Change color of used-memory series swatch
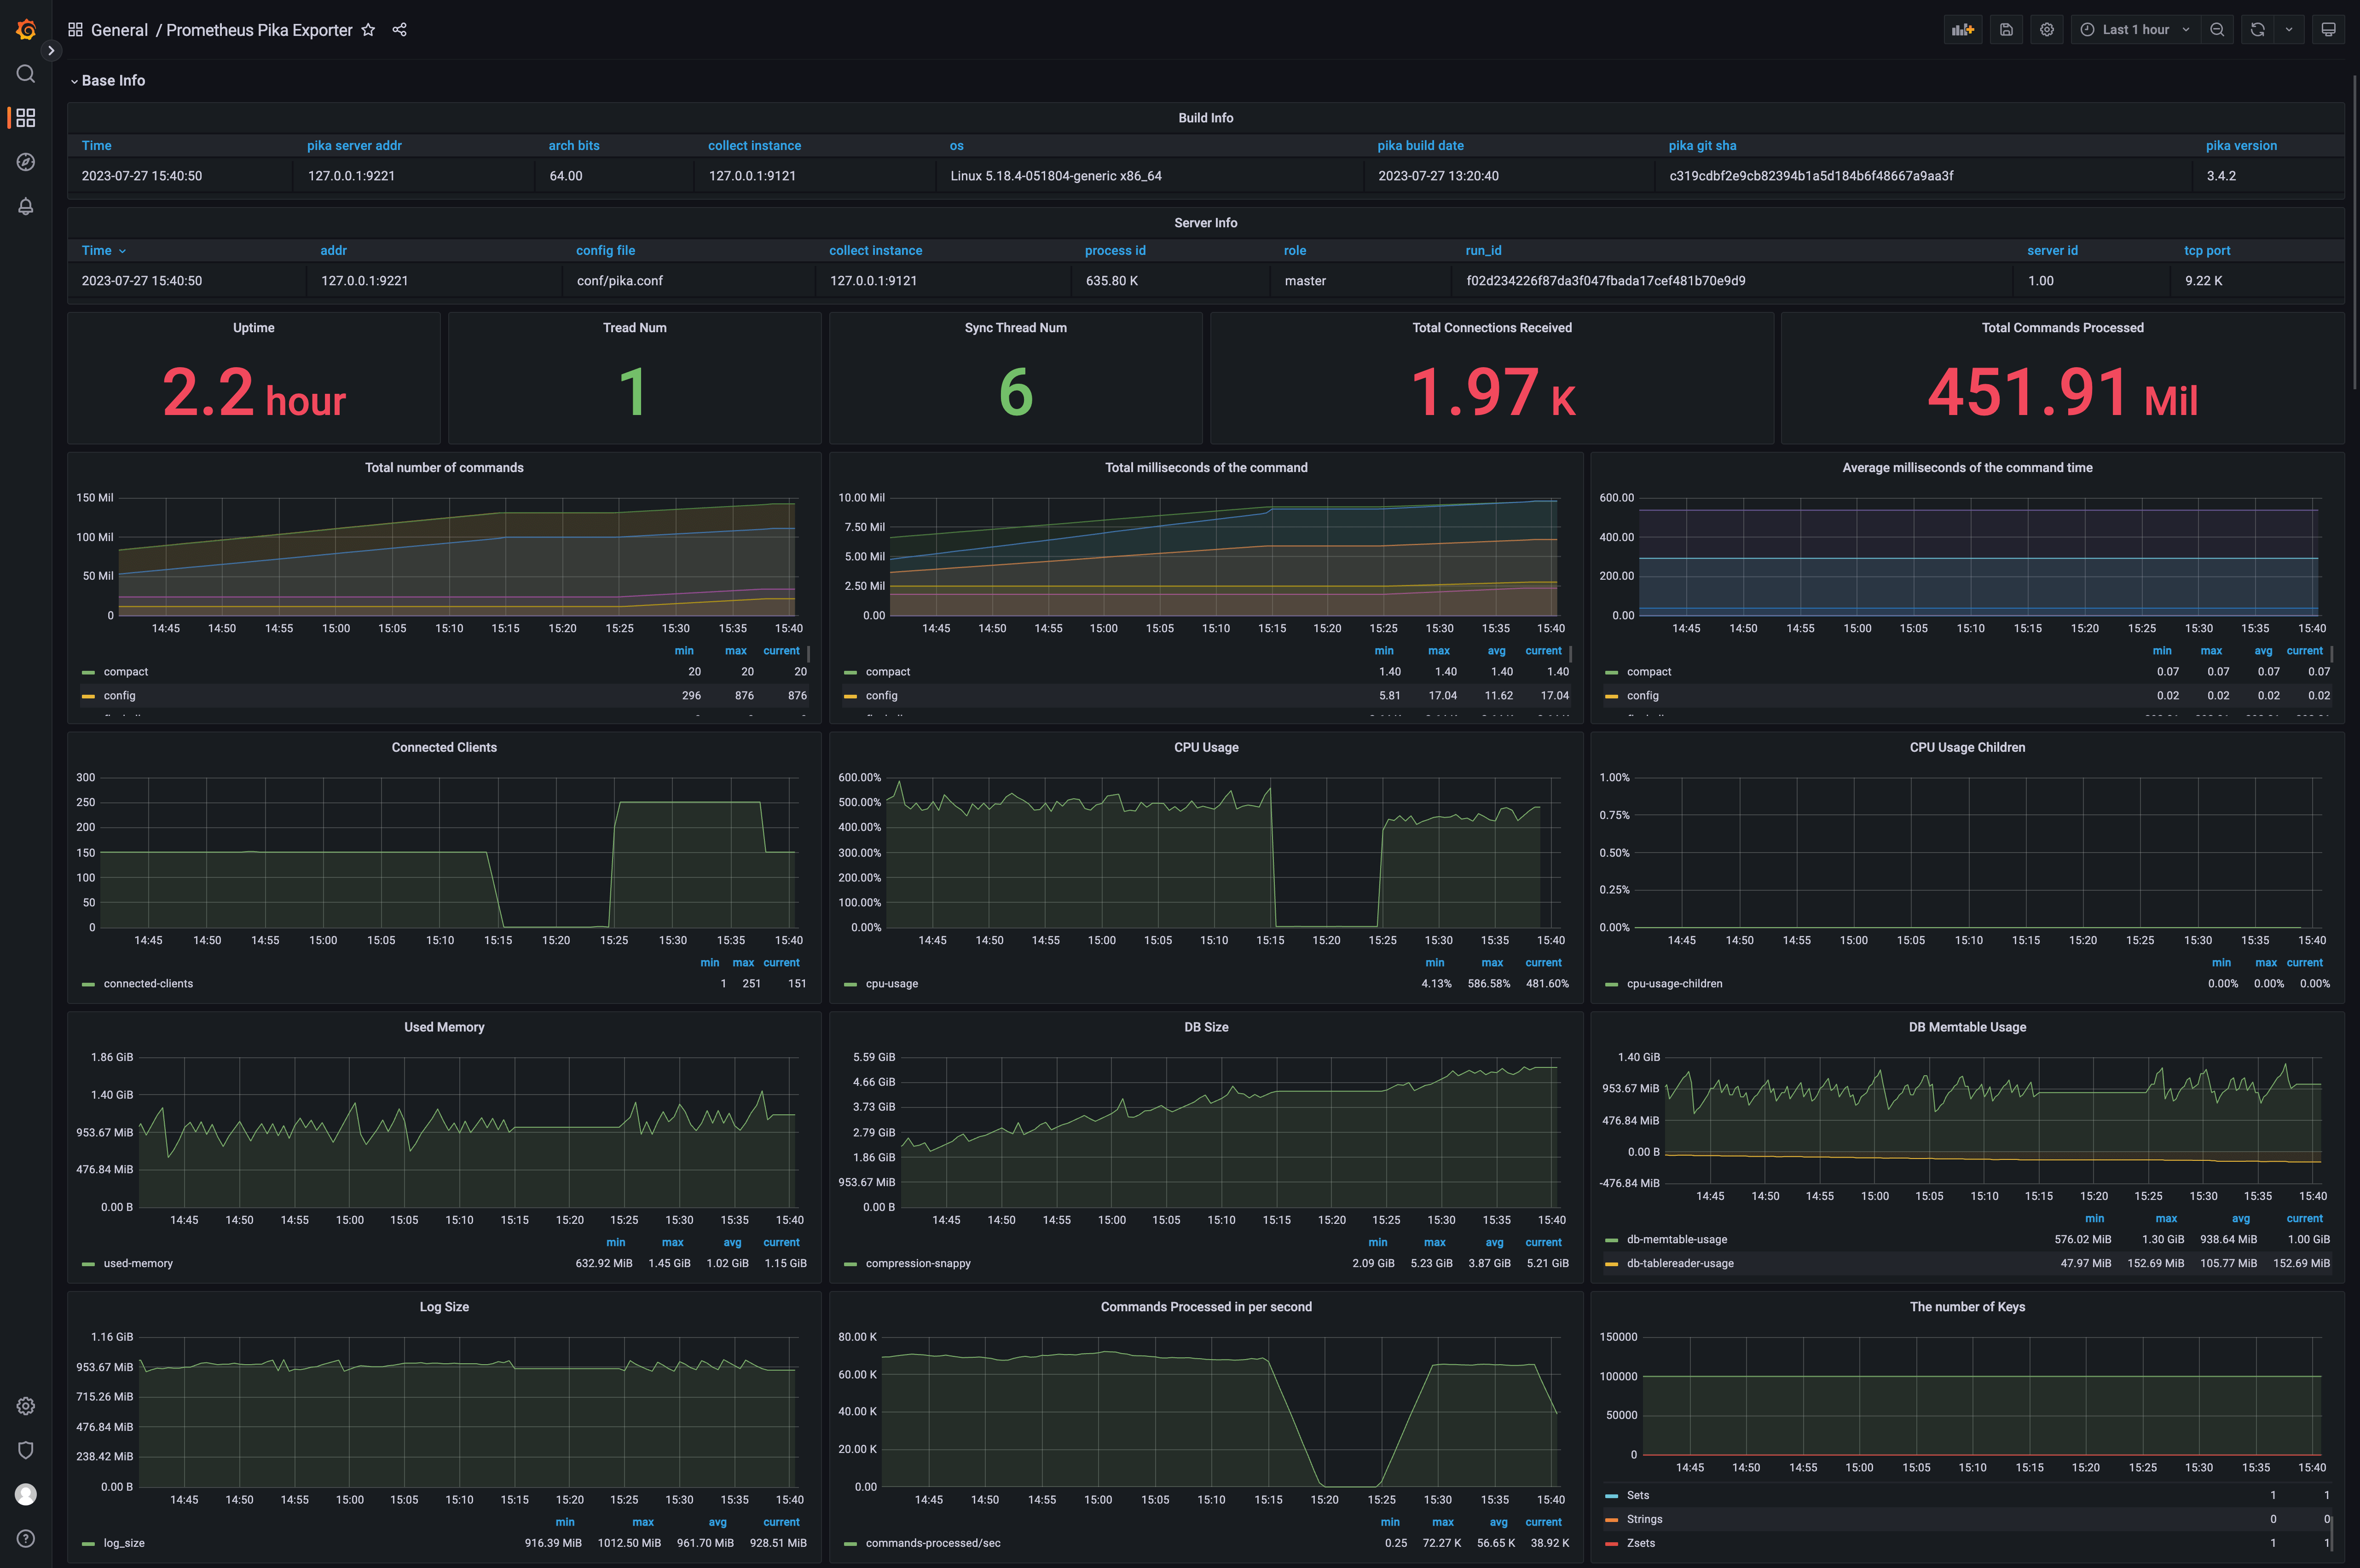2360x1568 pixels. pyautogui.click(x=88, y=1265)
